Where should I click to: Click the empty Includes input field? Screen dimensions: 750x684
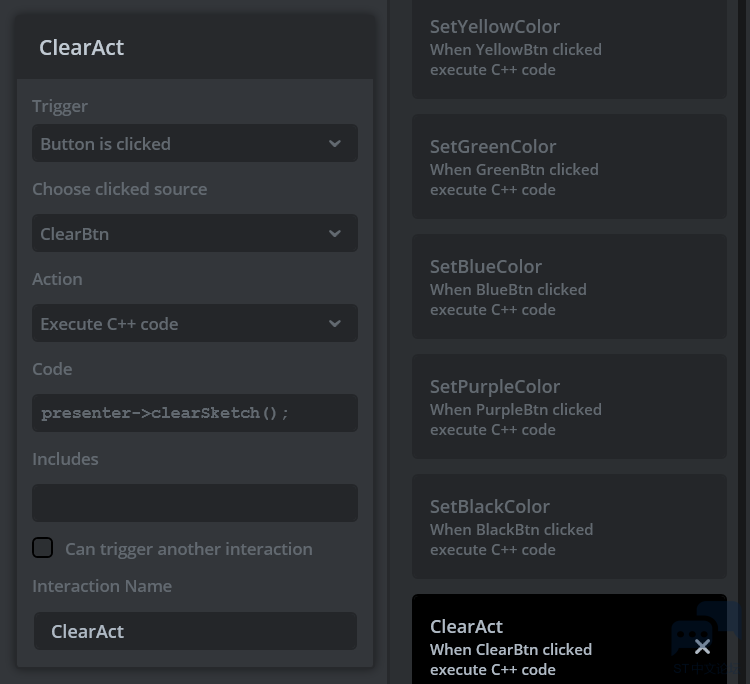(x=194, y=503)
